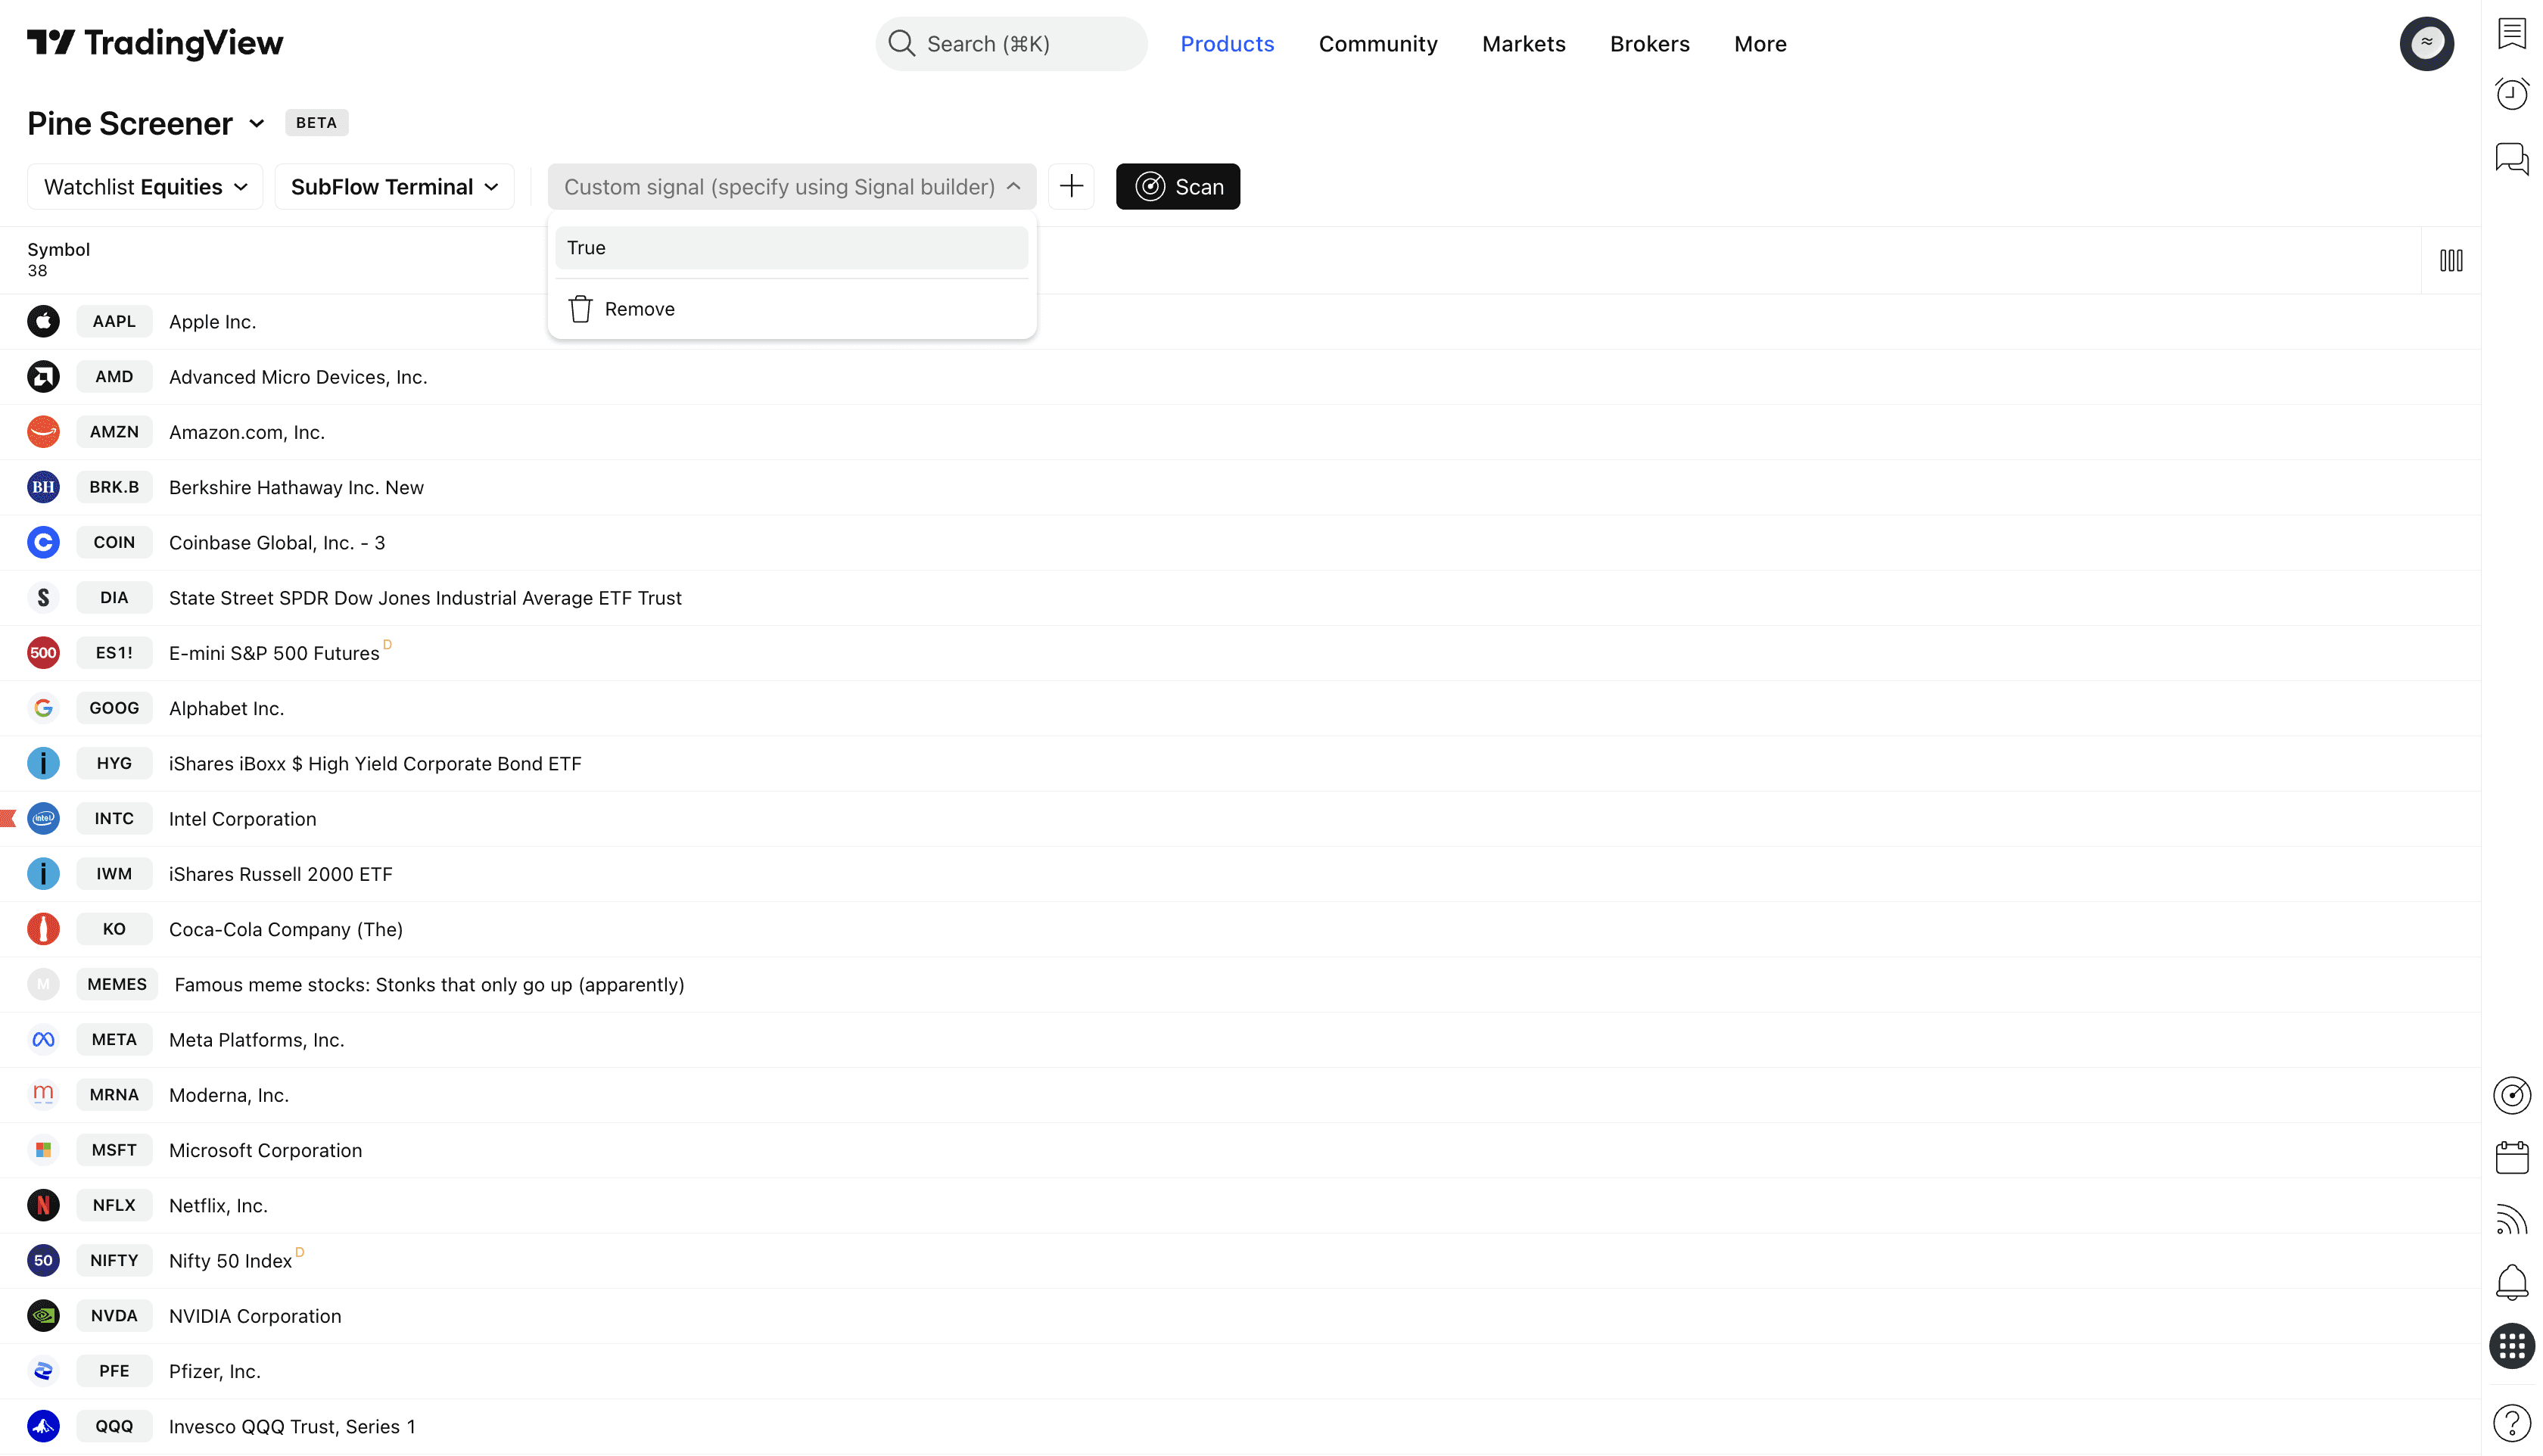
Task: Open the watchlist panel icon in the sidebar
Action: click(2511, 34)
